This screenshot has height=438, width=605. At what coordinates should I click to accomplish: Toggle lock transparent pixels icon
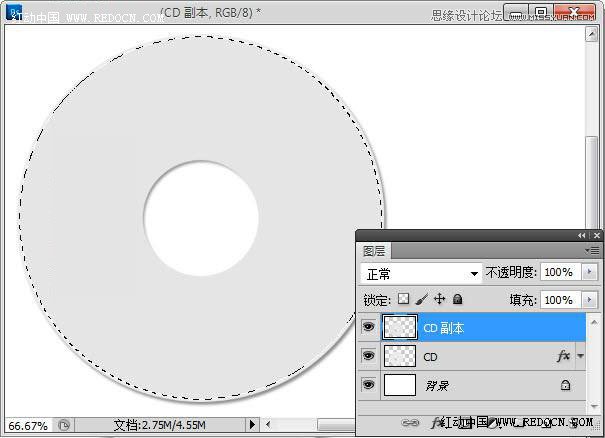403,299
